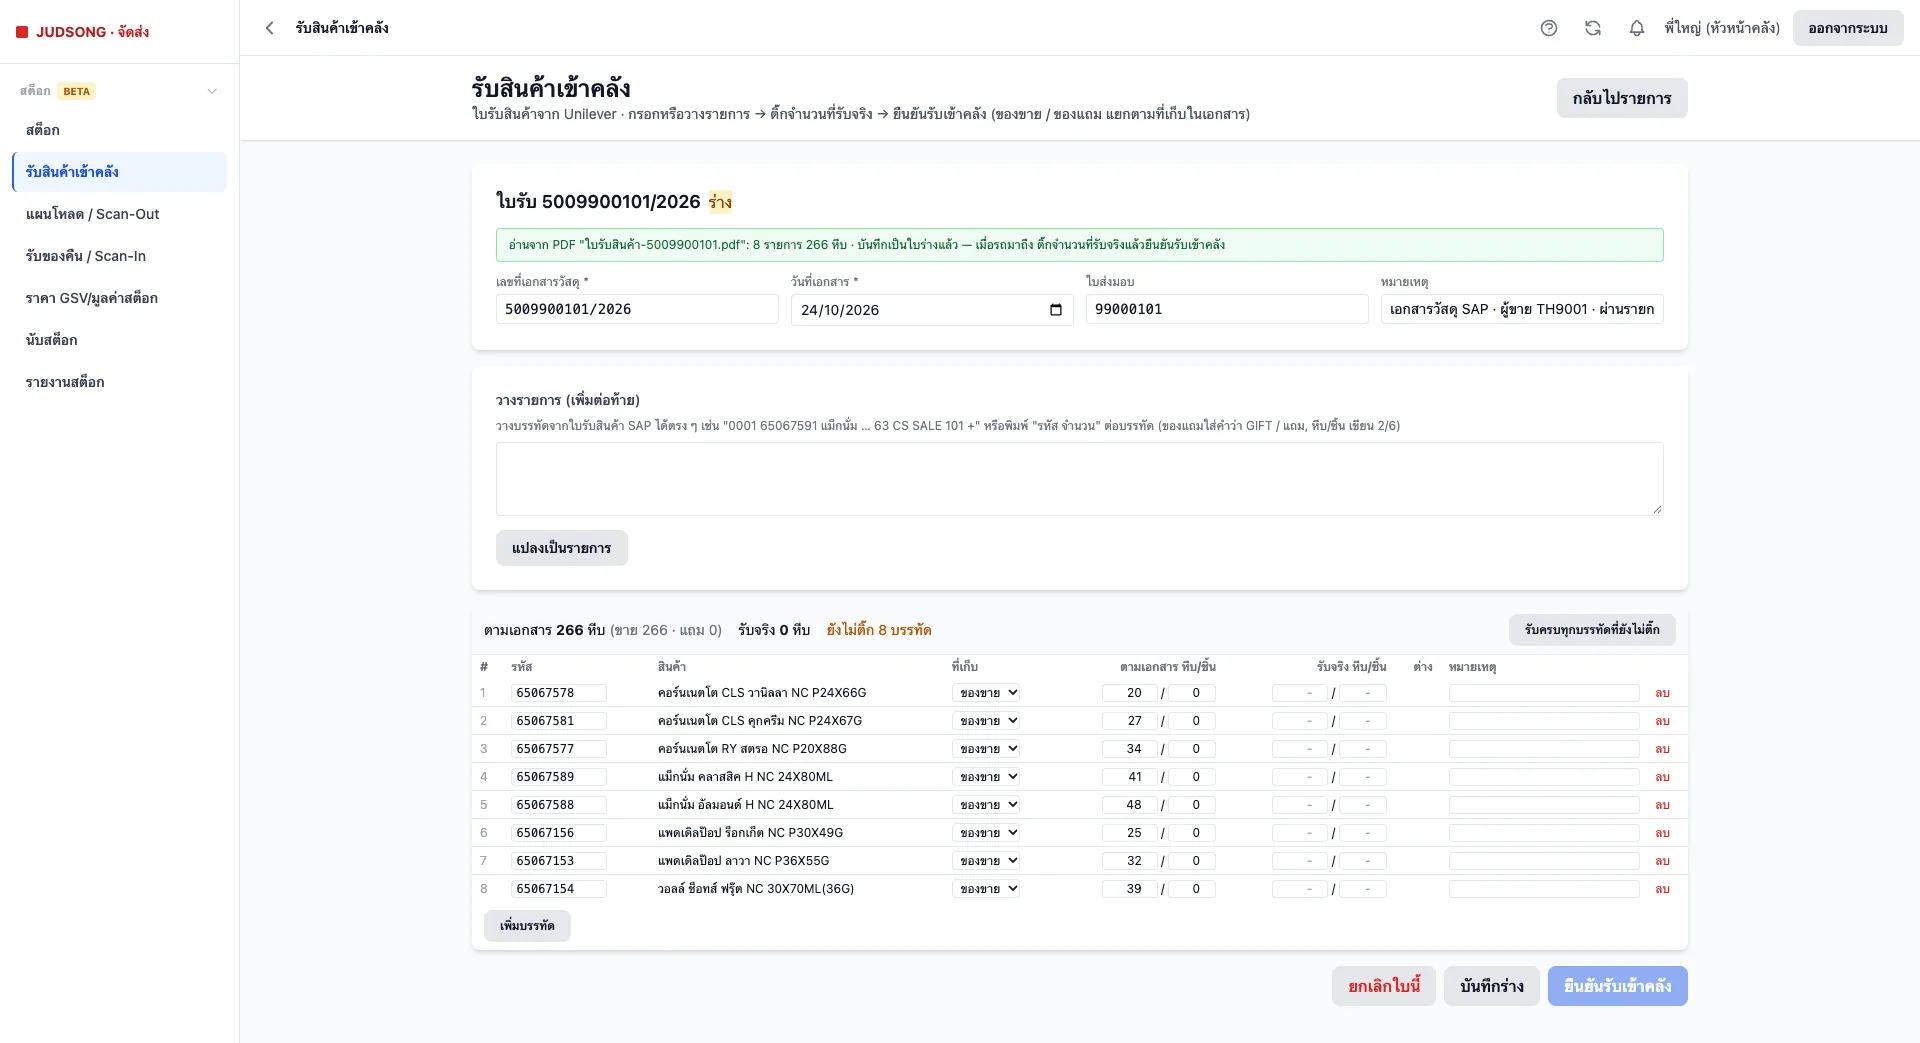Open the notifications bell icon
Viewport: 1920px width, 1043px height.
click(x=1637, y=28)
